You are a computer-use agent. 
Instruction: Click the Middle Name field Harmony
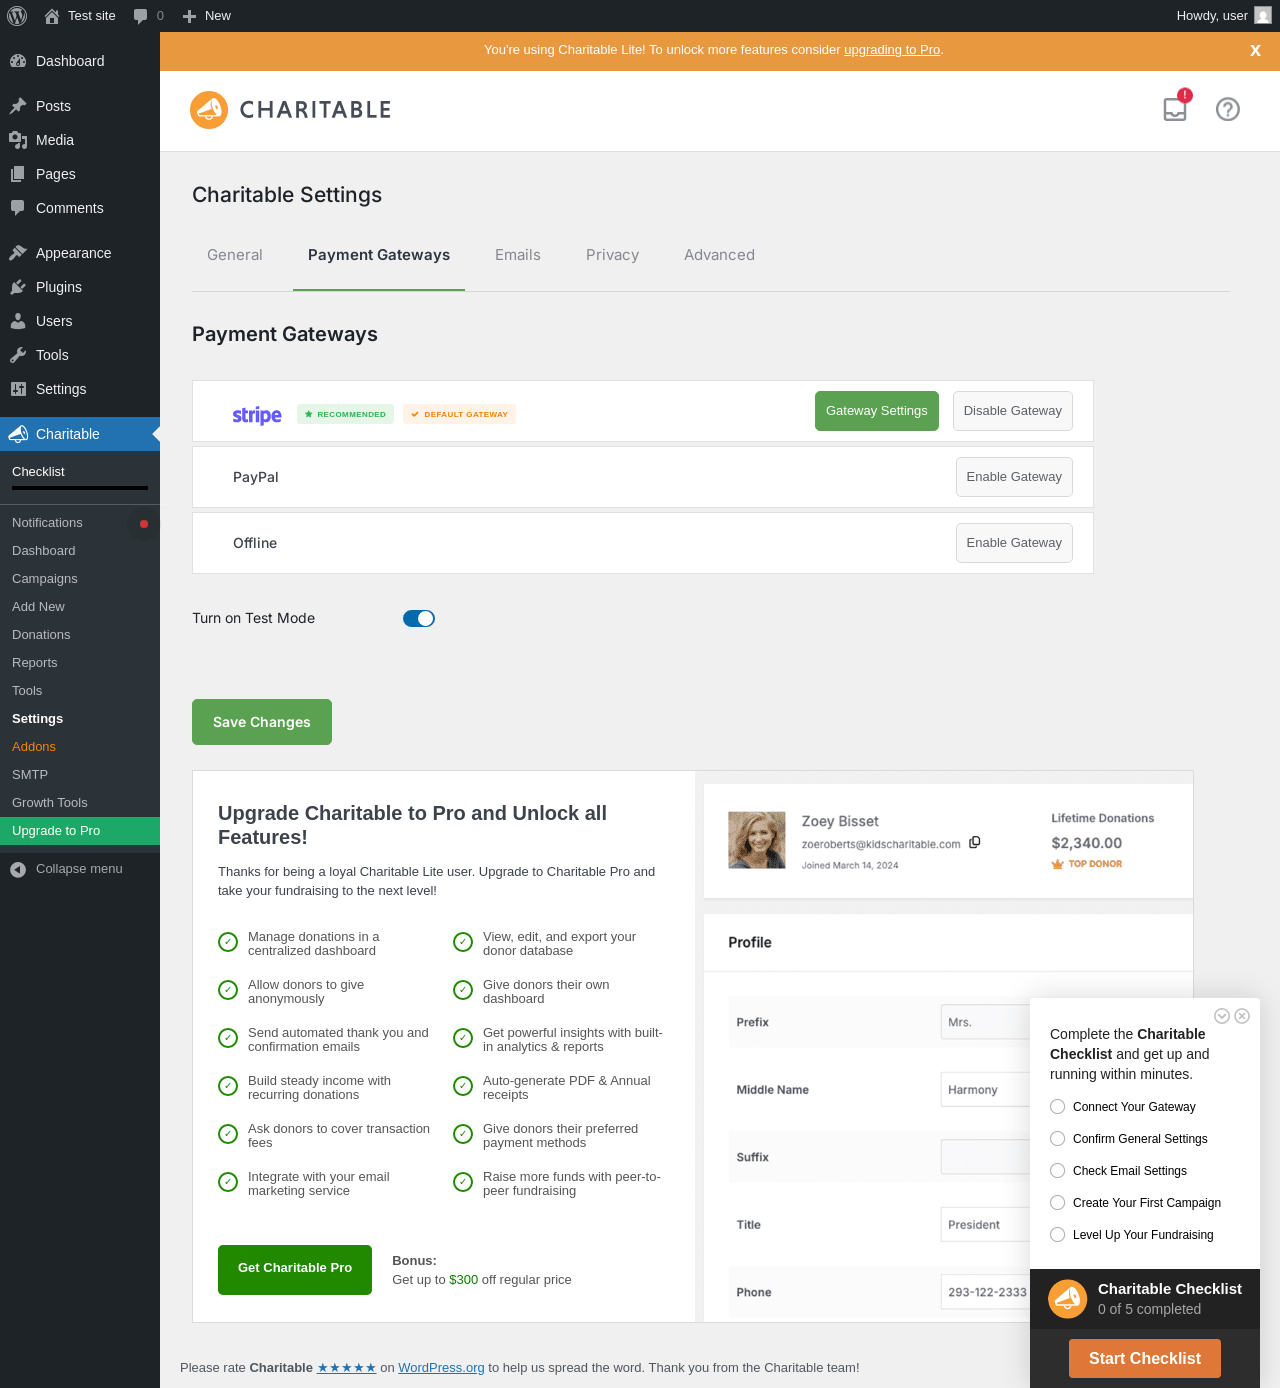click(x=985, y=1090)
